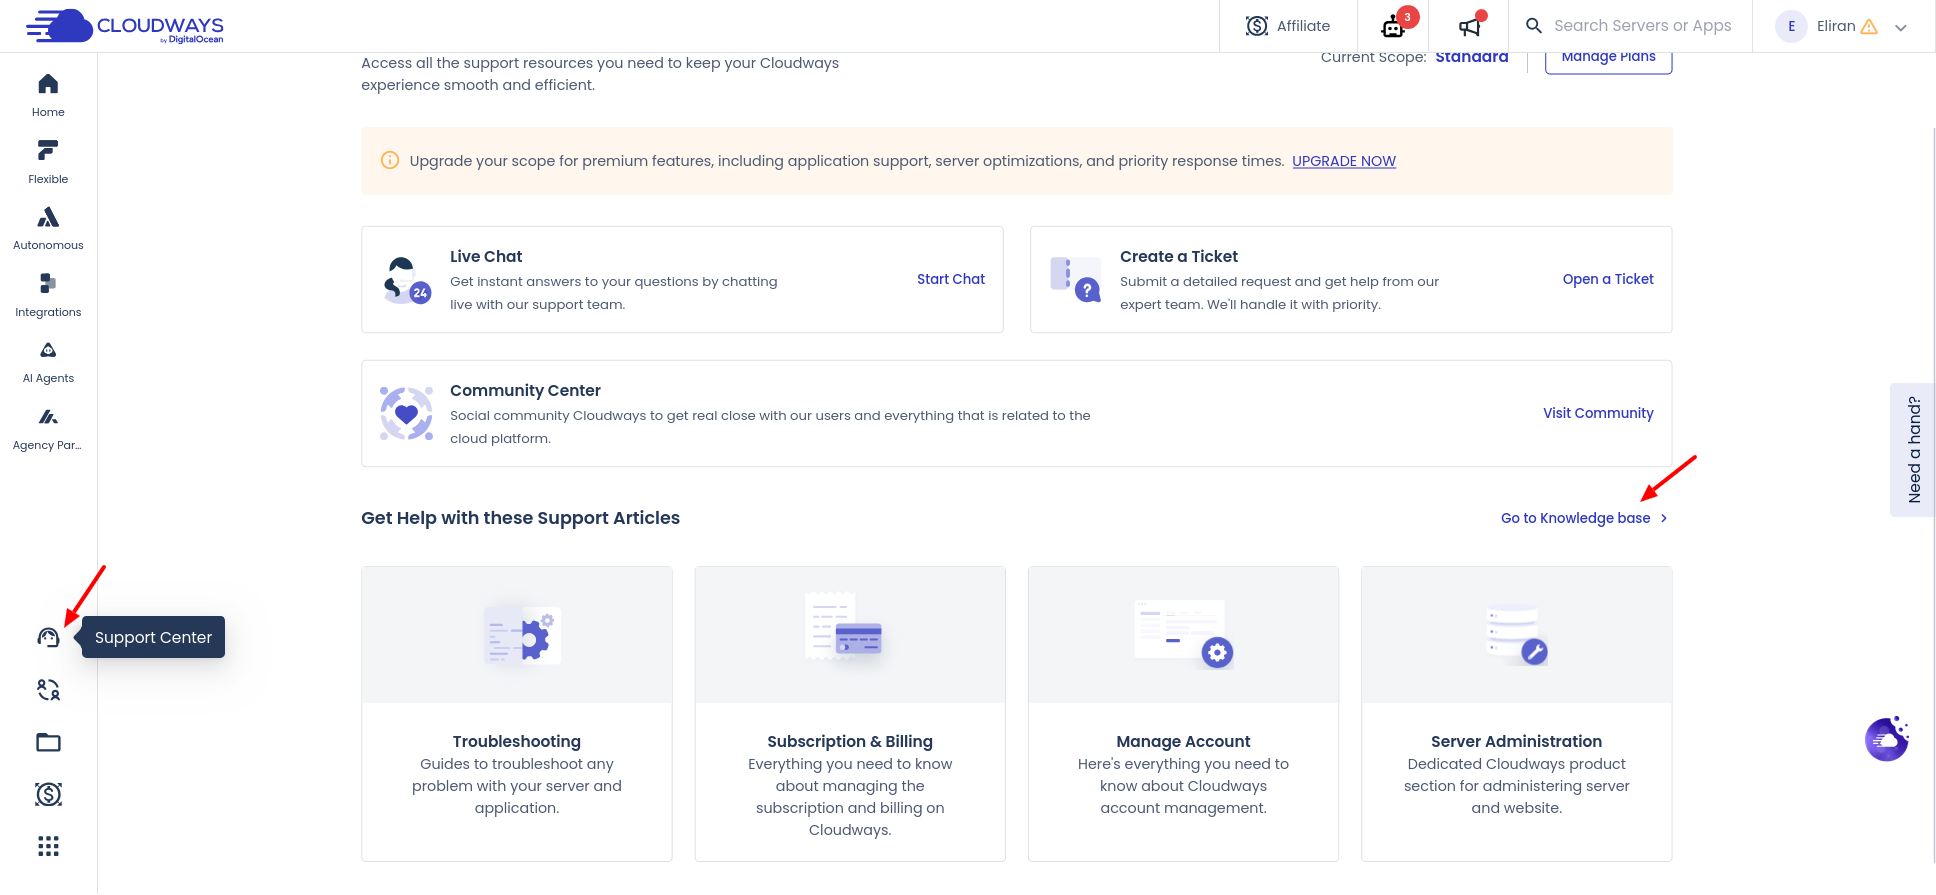Click the Open a Ticket link

click(x=1608, y=279)
